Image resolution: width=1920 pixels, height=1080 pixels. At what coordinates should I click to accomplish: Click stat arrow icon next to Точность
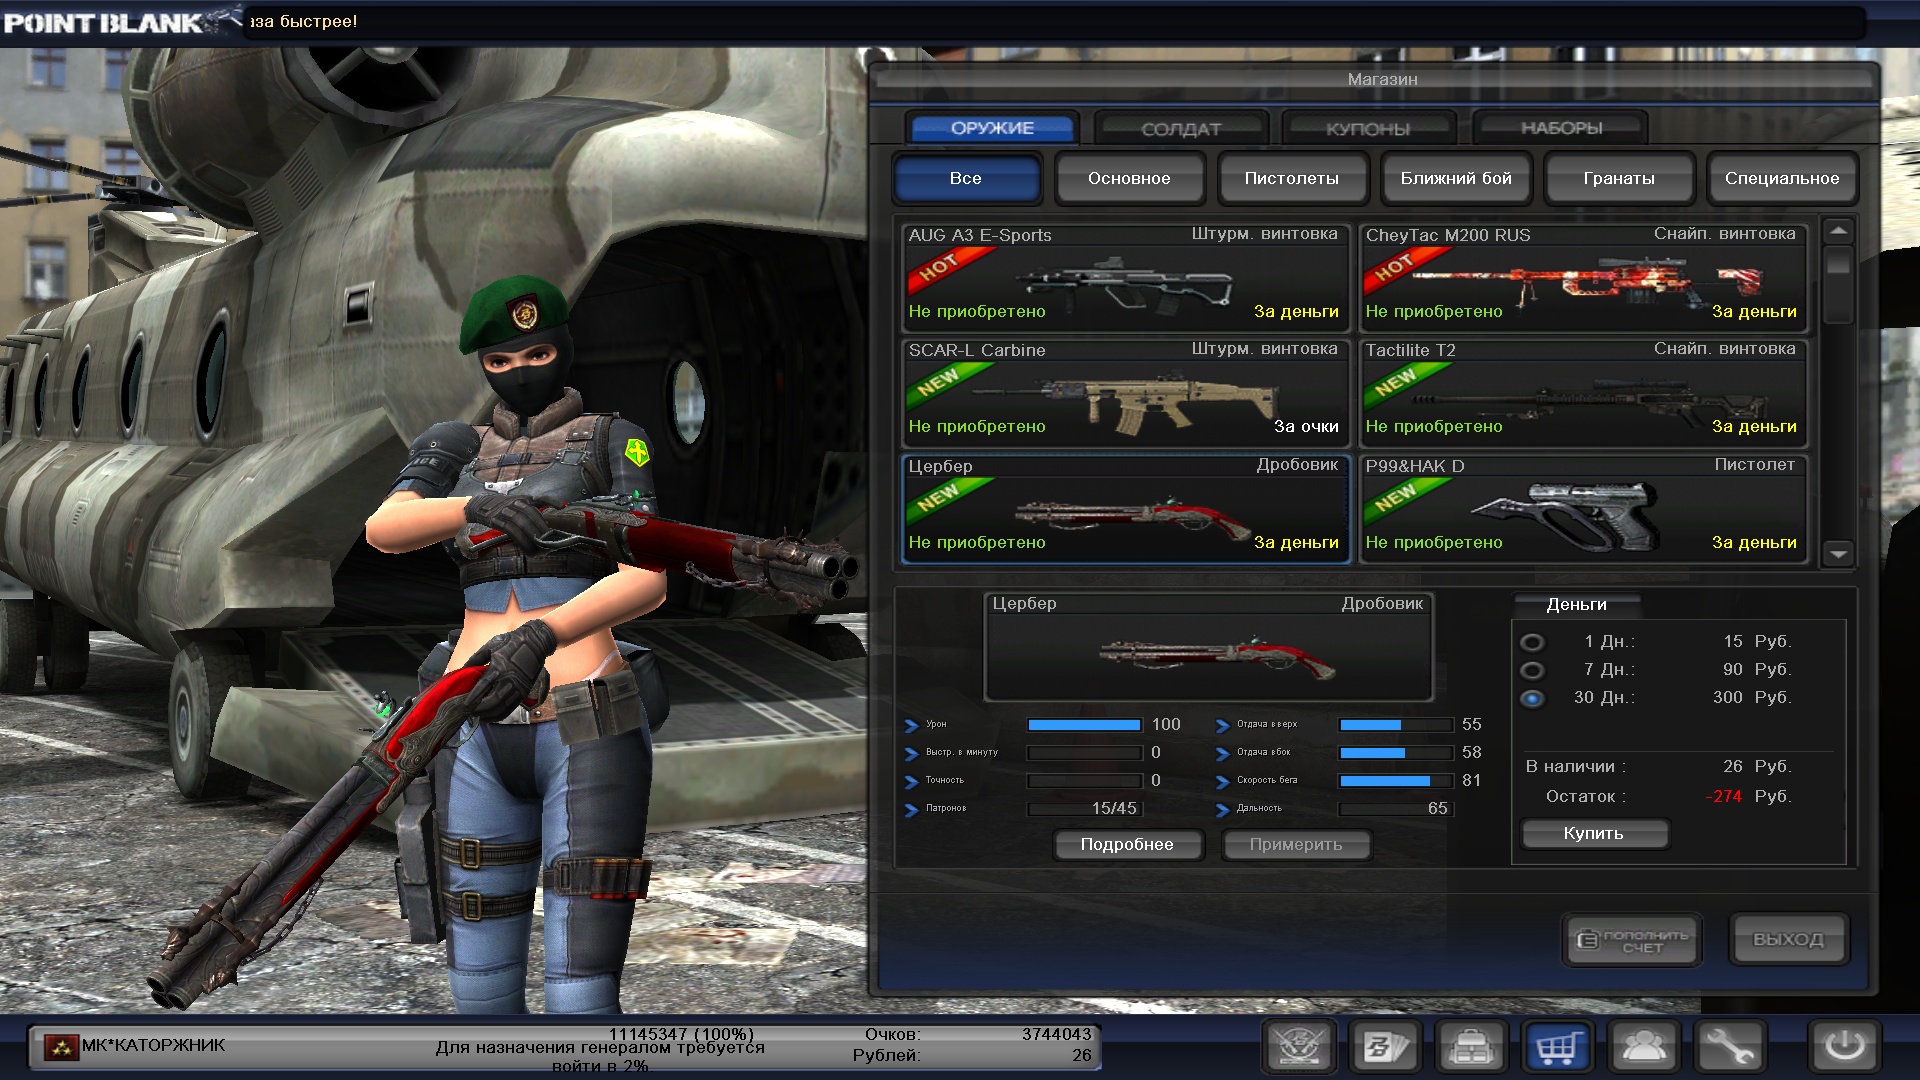pyautogui.click(x=911, y=781)
